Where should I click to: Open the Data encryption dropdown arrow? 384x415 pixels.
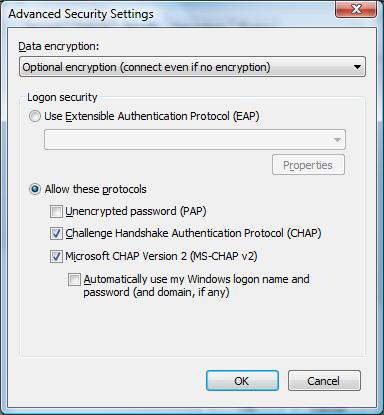[x=357, y=67]
